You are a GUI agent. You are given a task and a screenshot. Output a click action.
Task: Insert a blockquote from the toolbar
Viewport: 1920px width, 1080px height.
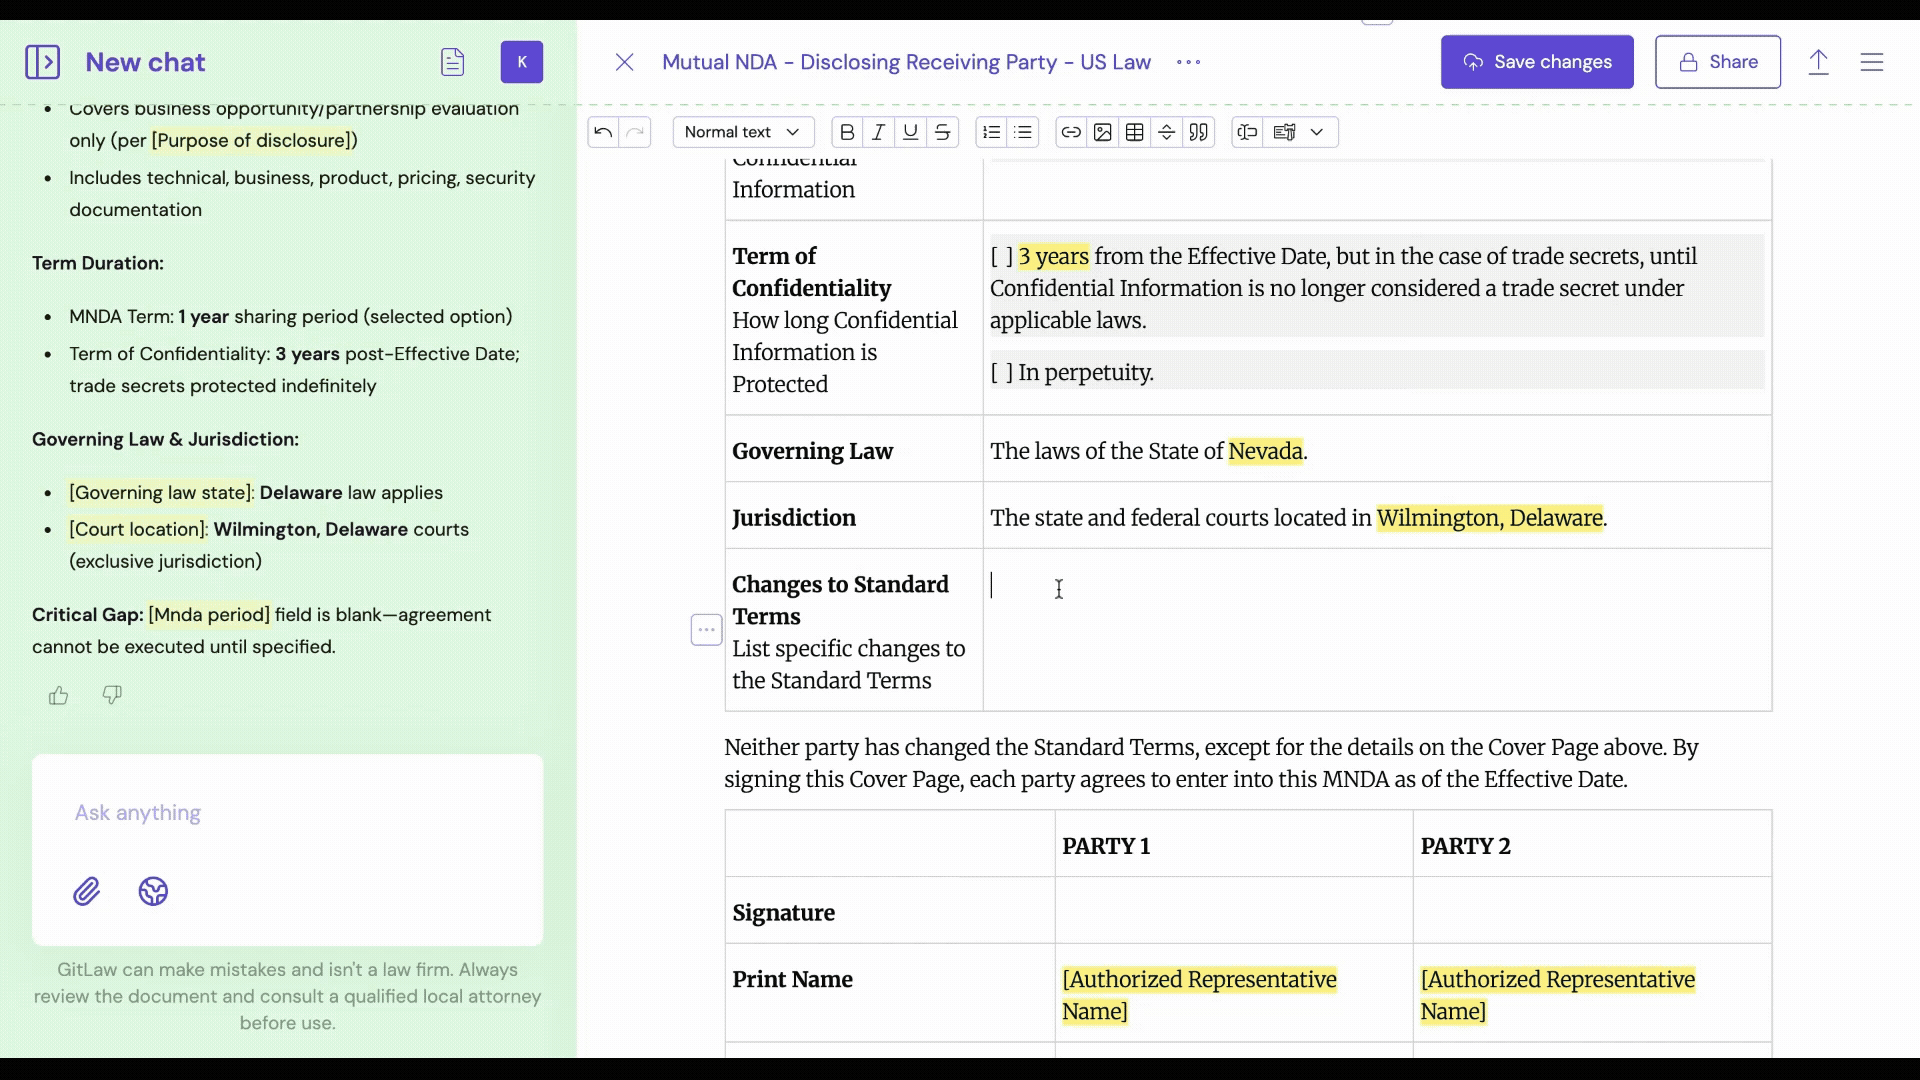pyautogui.click(x=1198, y=132)
